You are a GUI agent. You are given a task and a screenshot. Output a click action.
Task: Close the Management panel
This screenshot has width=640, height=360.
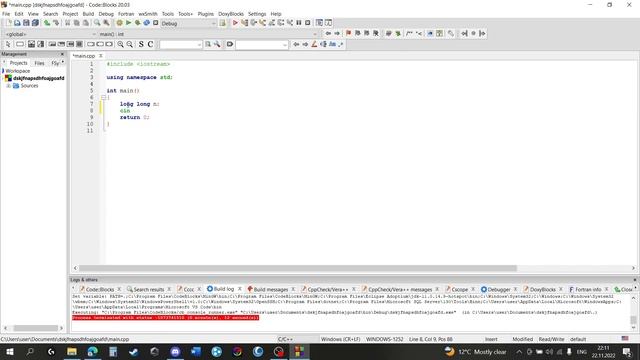pos(62,54)
